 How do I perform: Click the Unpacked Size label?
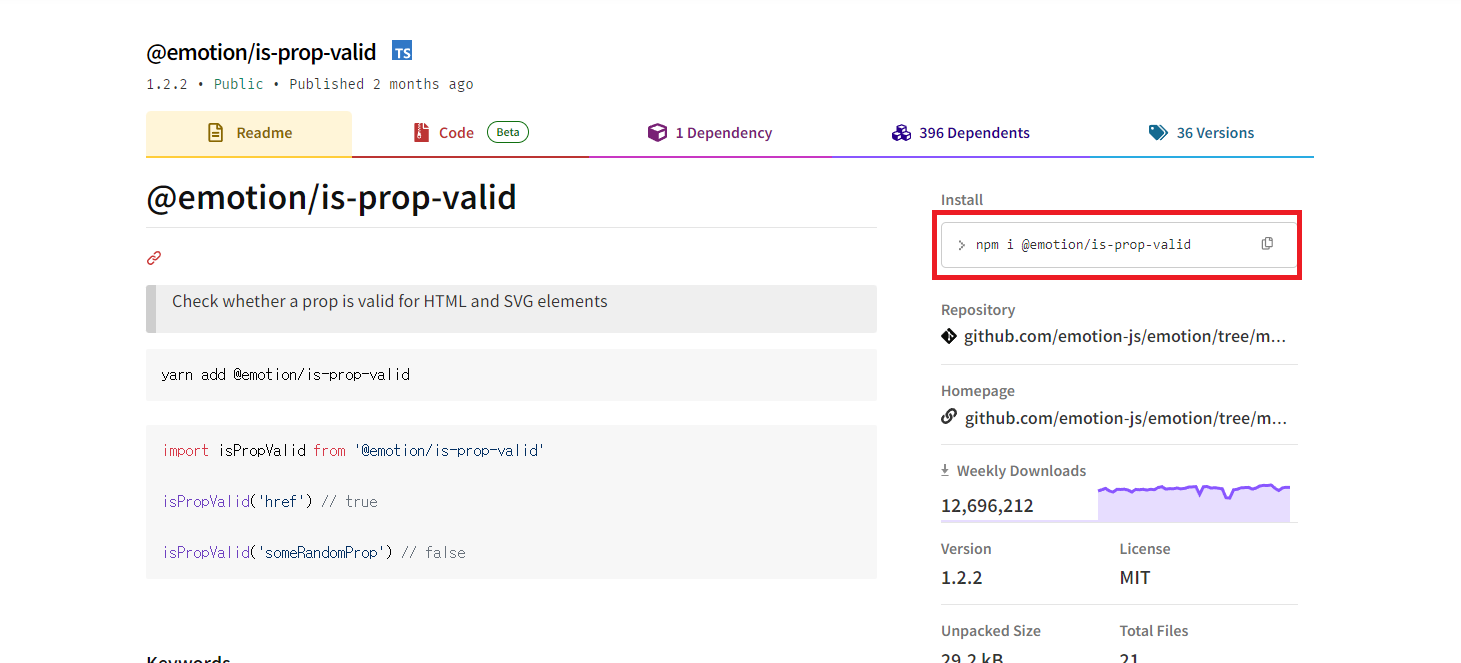coord(991,631)
